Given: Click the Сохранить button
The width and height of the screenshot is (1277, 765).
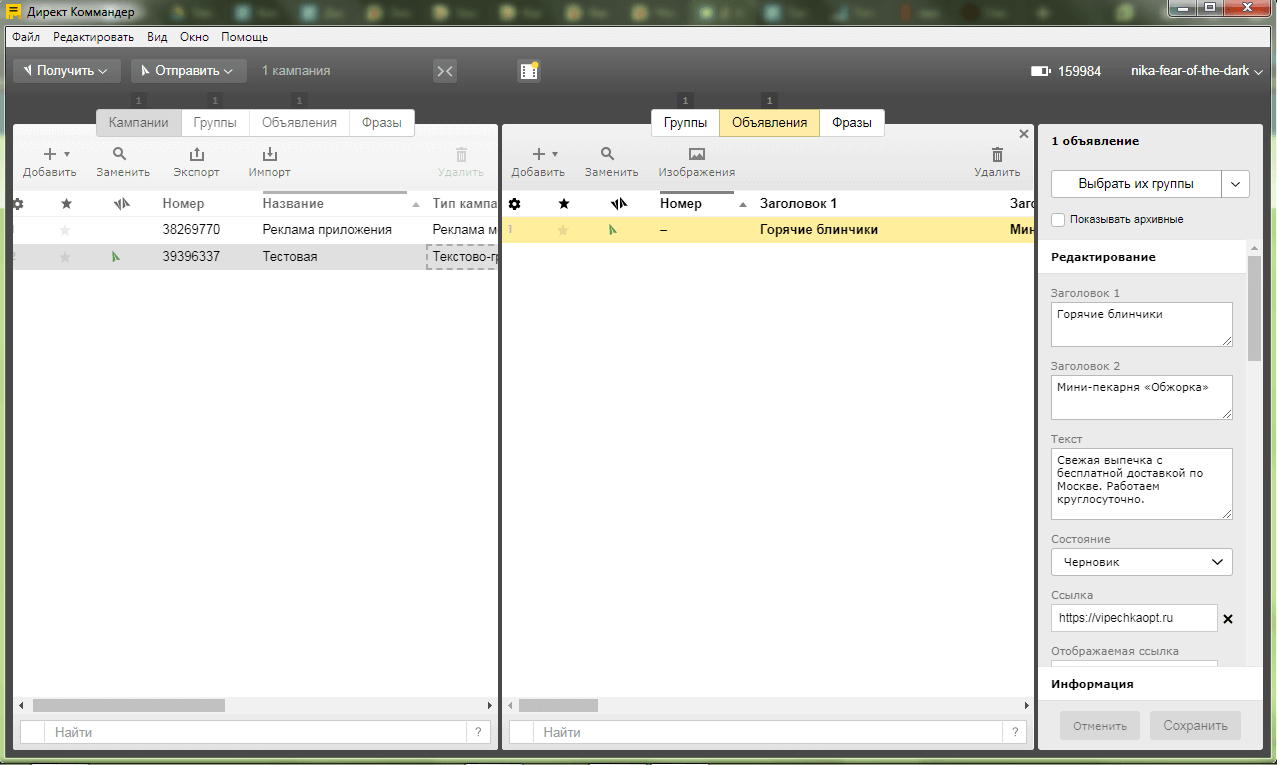Looking at the screenshot, I should (1195, 726).
